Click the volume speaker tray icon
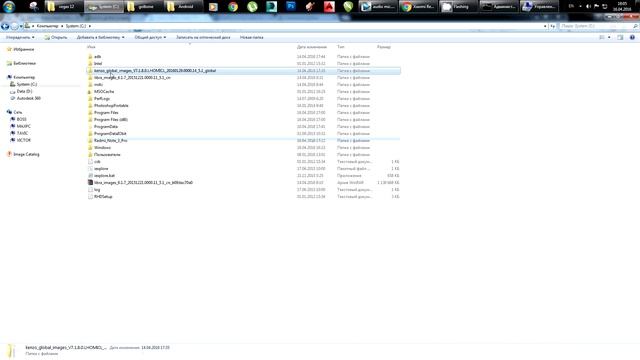The width and height of the screenshot is (640, 360). [x=588, y=7]
